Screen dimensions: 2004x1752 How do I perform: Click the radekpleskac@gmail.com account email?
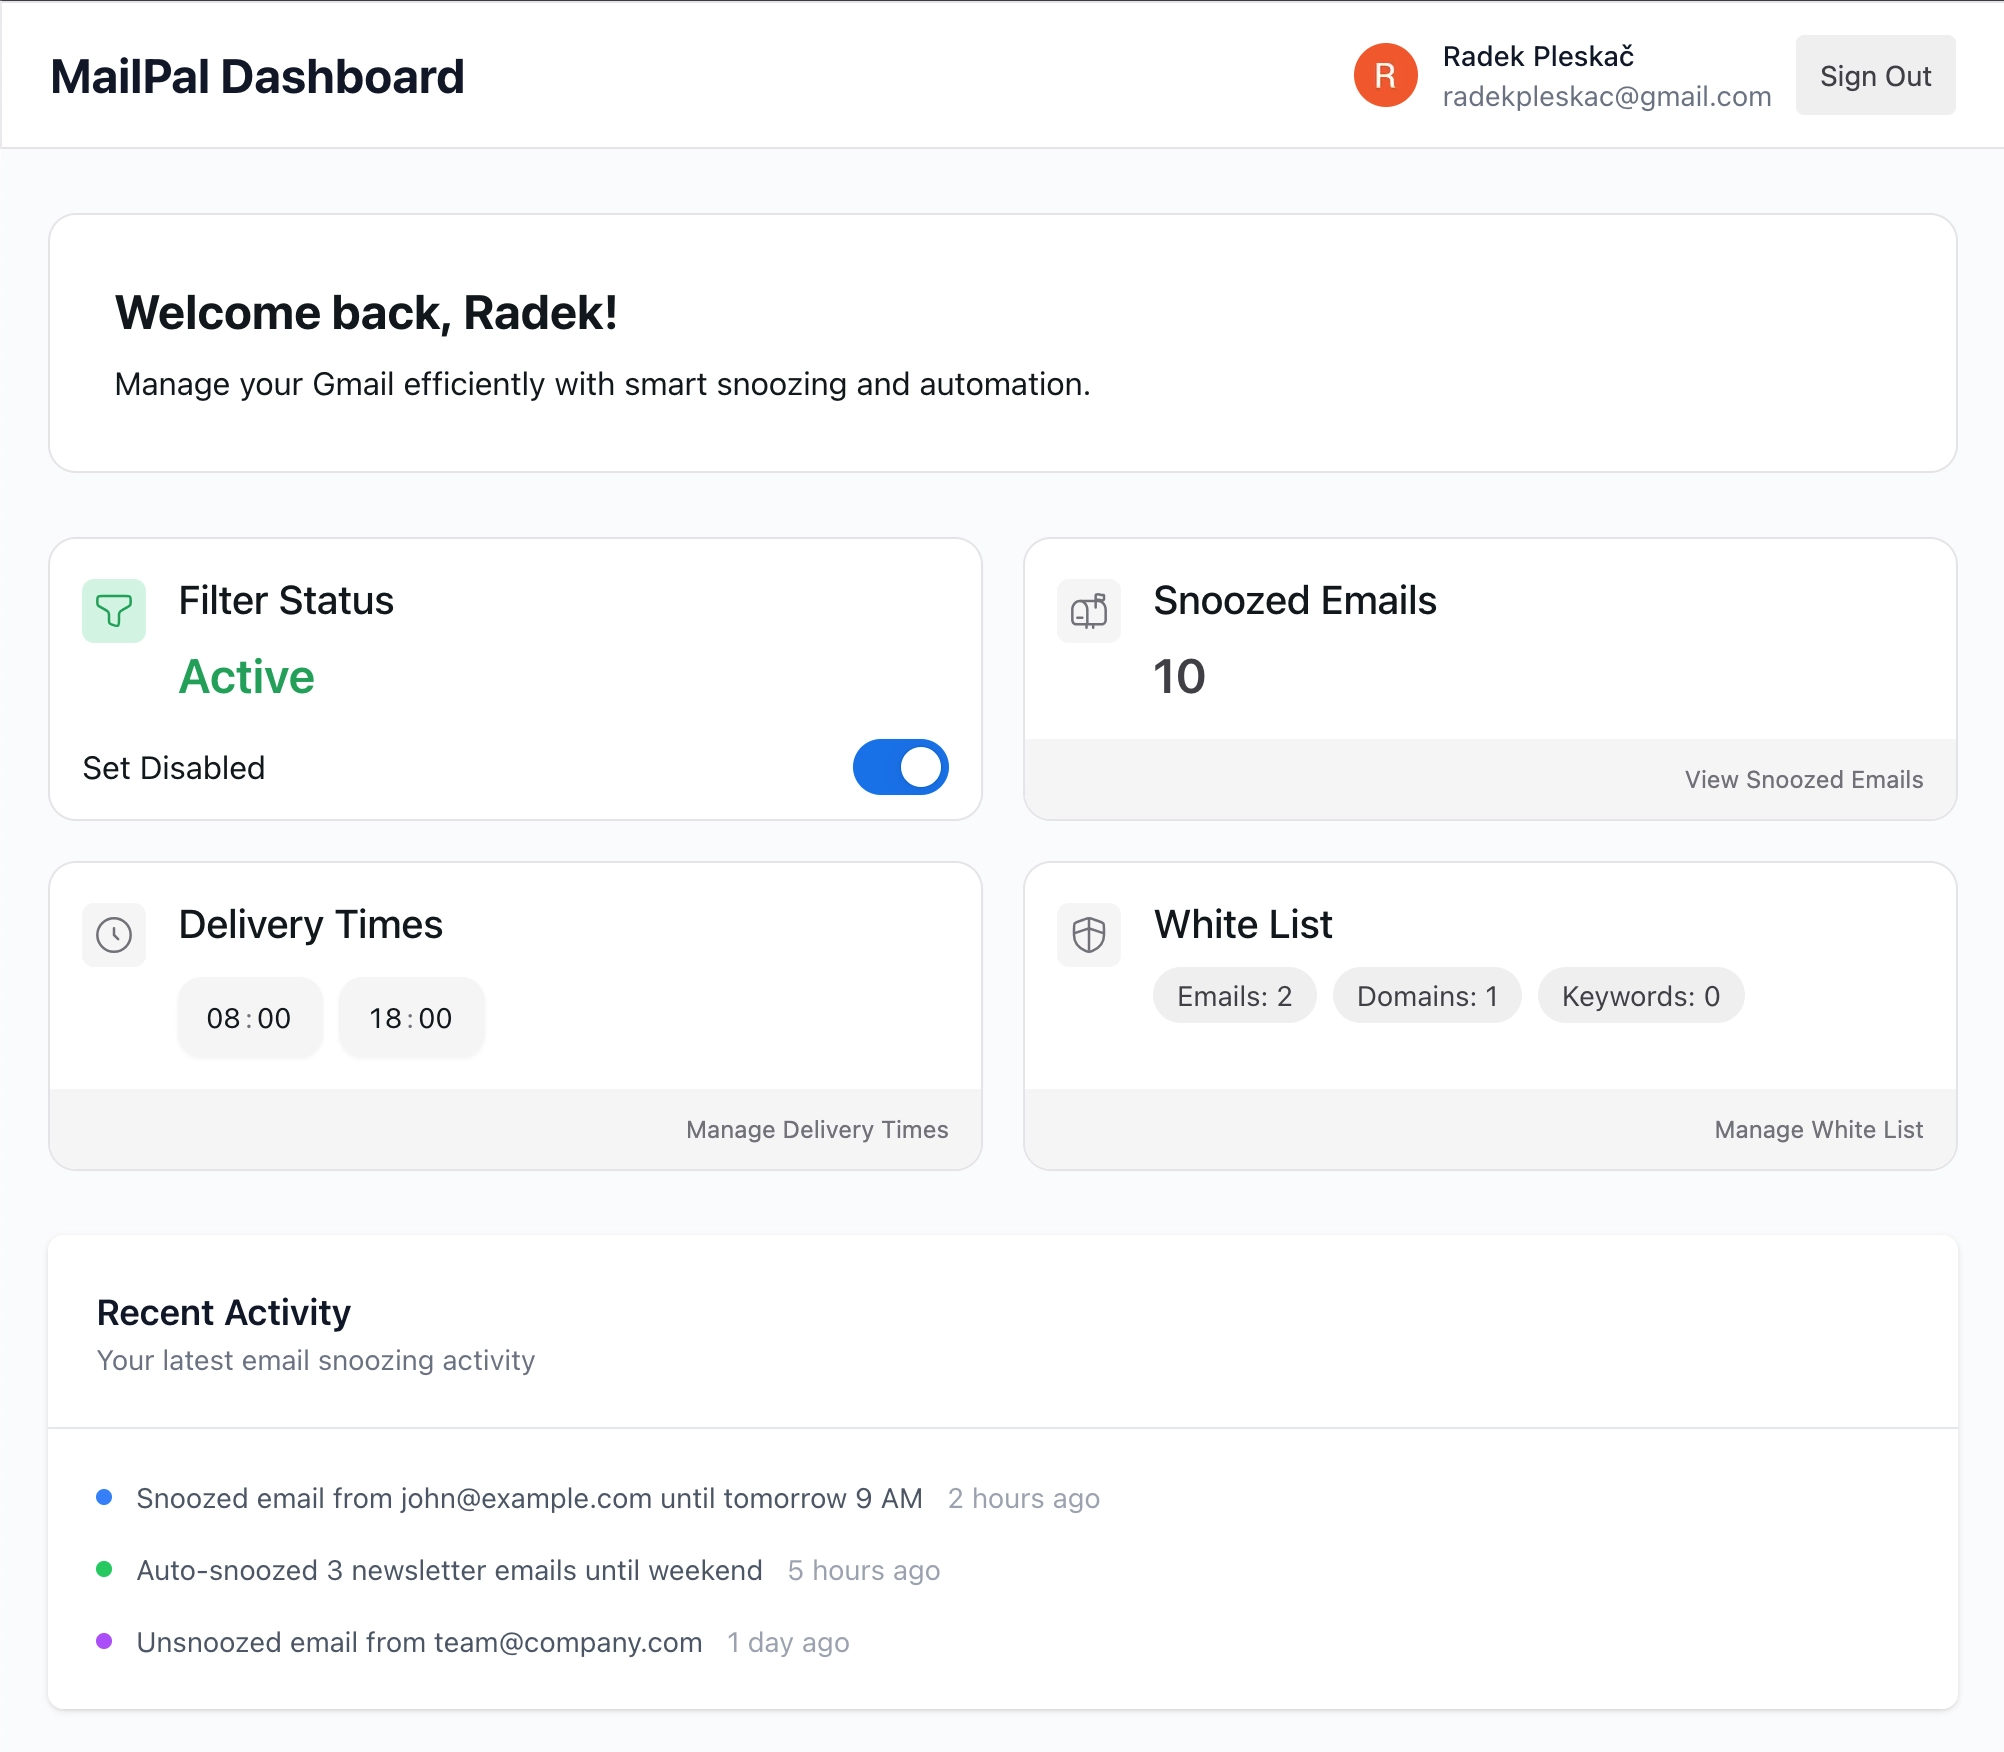pyautogui.click(x=1606, y=97)
